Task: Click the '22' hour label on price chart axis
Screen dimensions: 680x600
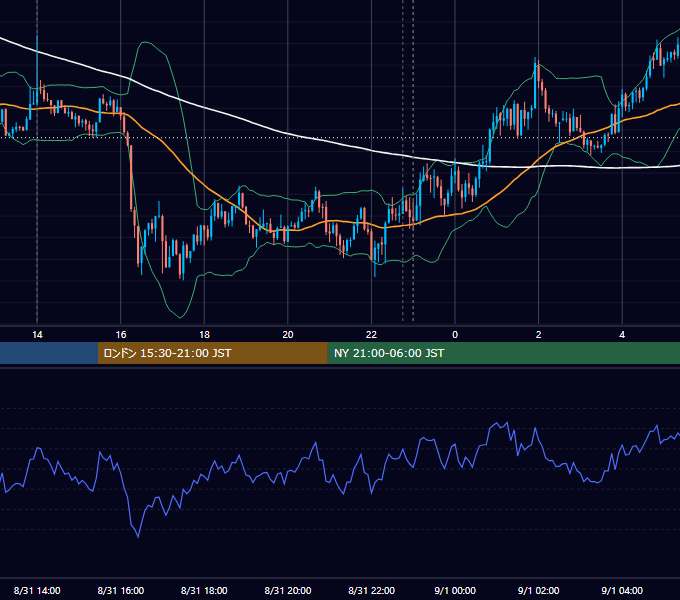Action: point(371,335)
